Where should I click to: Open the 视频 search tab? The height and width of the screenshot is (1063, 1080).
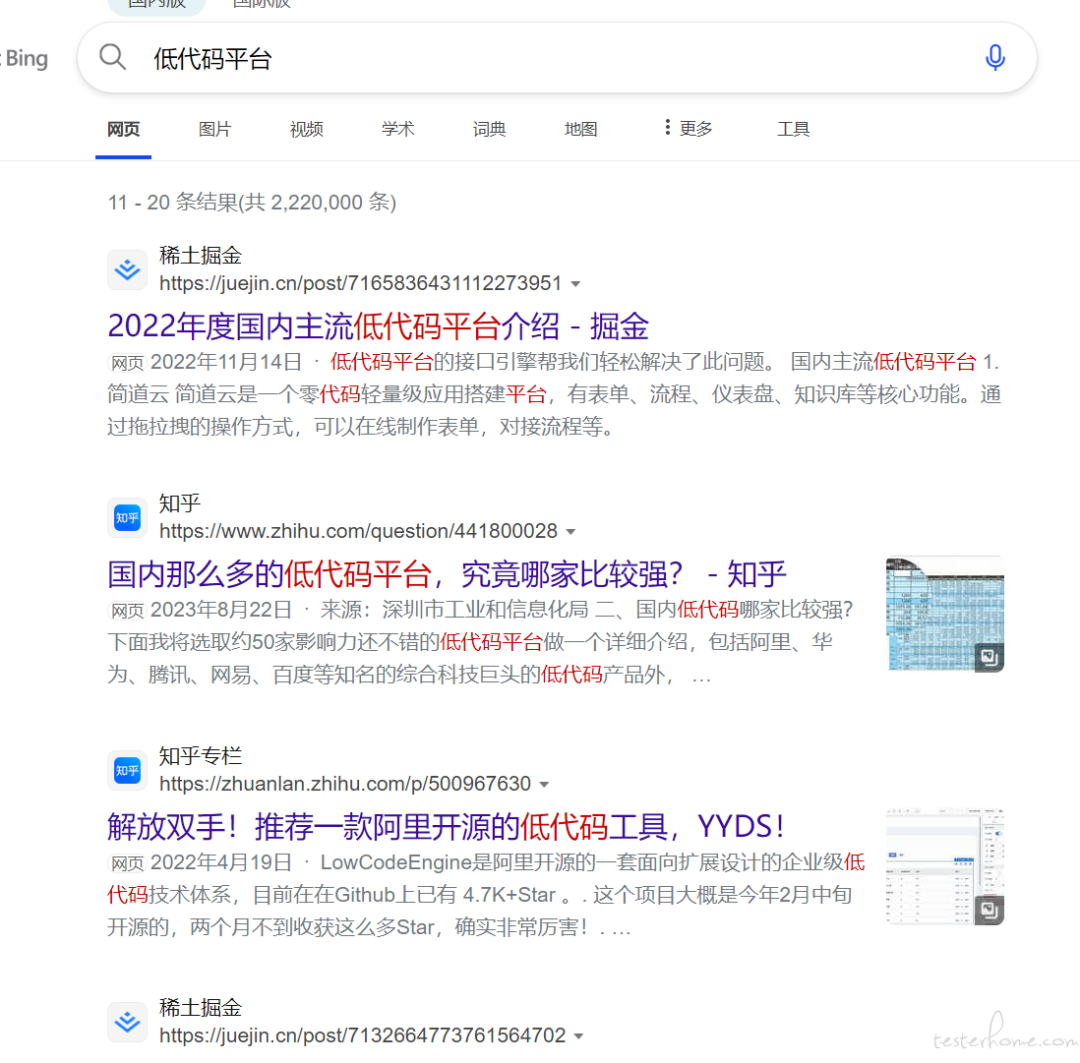305,128
